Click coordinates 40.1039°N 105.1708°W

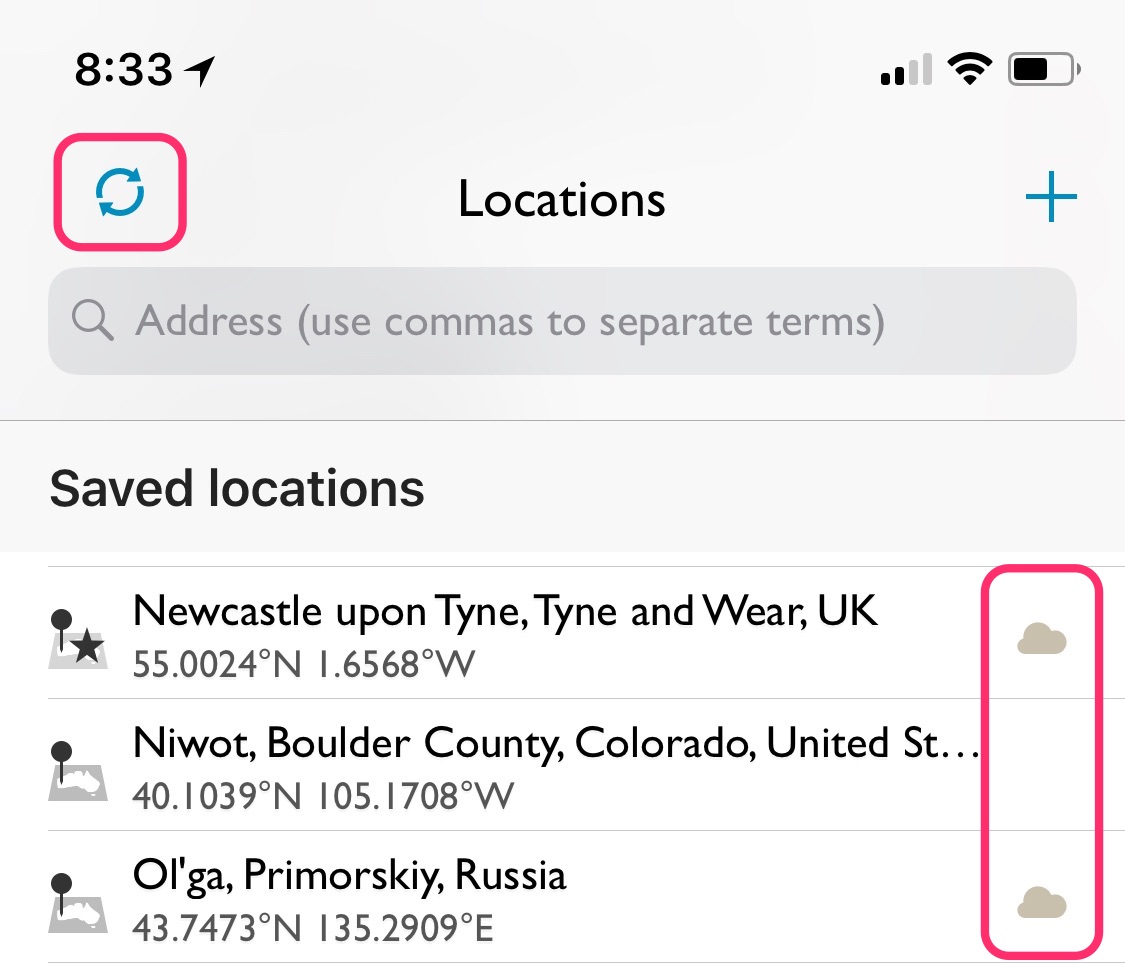click(324, 796)
